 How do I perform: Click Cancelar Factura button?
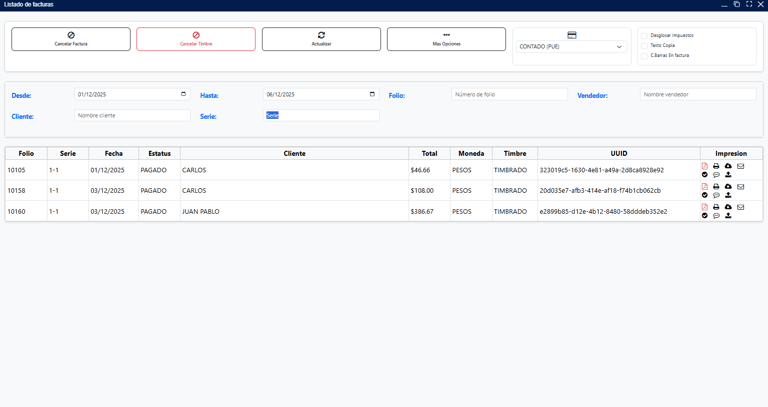pyautogui.click(x=71, y=39)
